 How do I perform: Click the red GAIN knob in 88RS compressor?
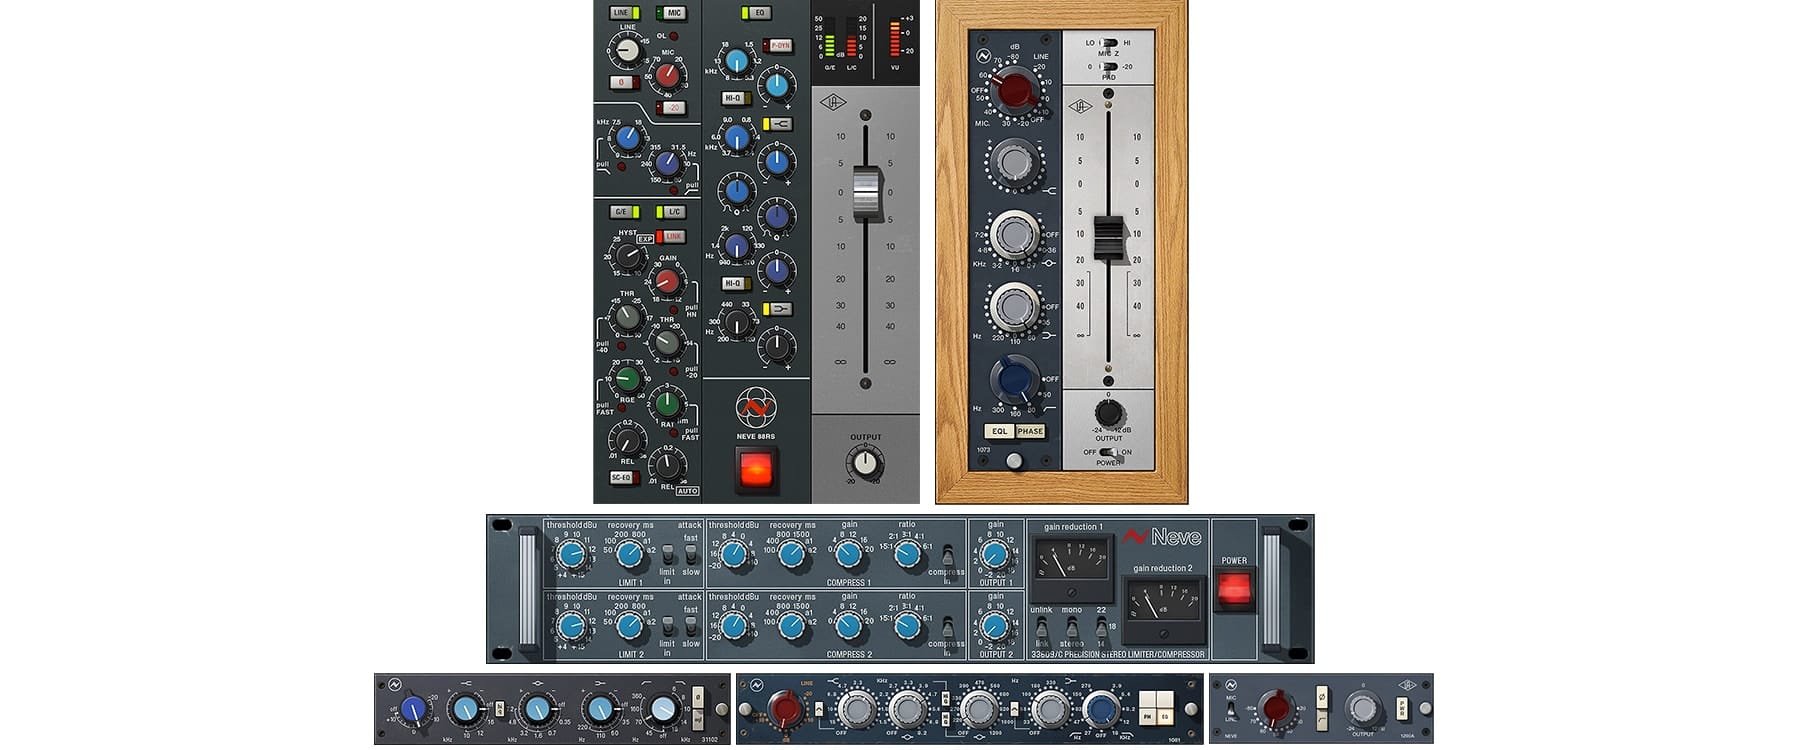pos(667,281)
